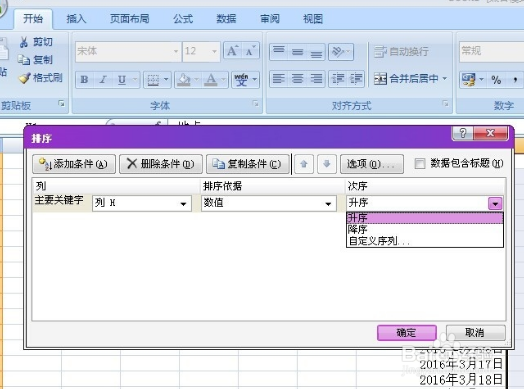Click 添加条件 (Add Level) button
This screenshot has height=389, width=524.
74,164
